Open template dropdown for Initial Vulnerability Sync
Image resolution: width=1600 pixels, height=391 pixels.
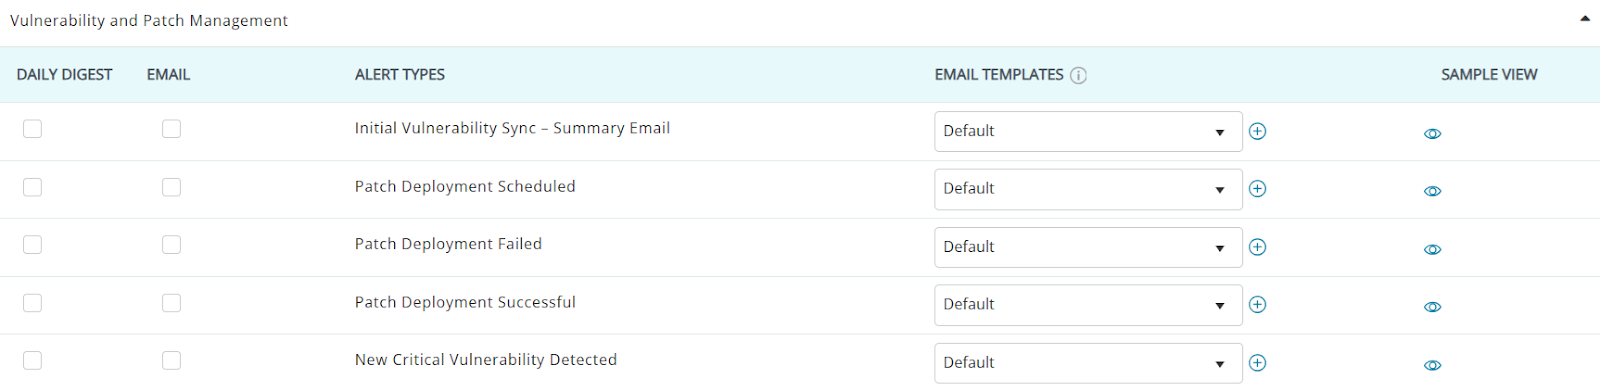point(1088,131)
